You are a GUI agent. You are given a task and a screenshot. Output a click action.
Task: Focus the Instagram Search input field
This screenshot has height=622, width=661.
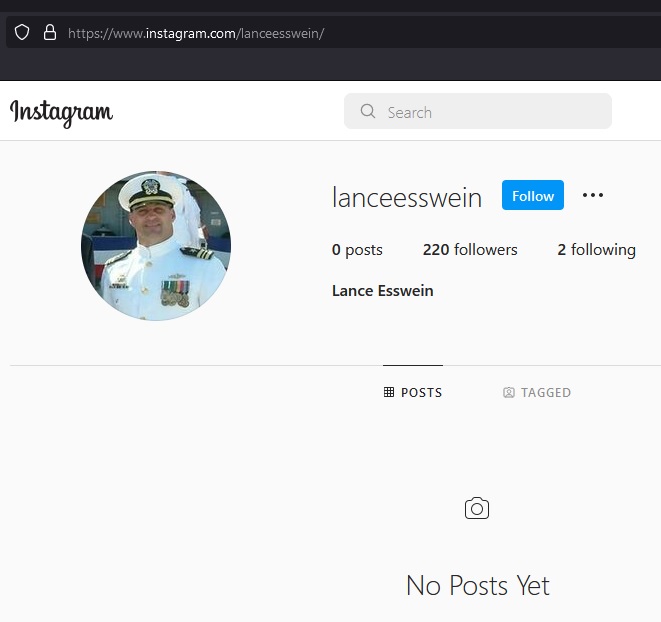490,112
